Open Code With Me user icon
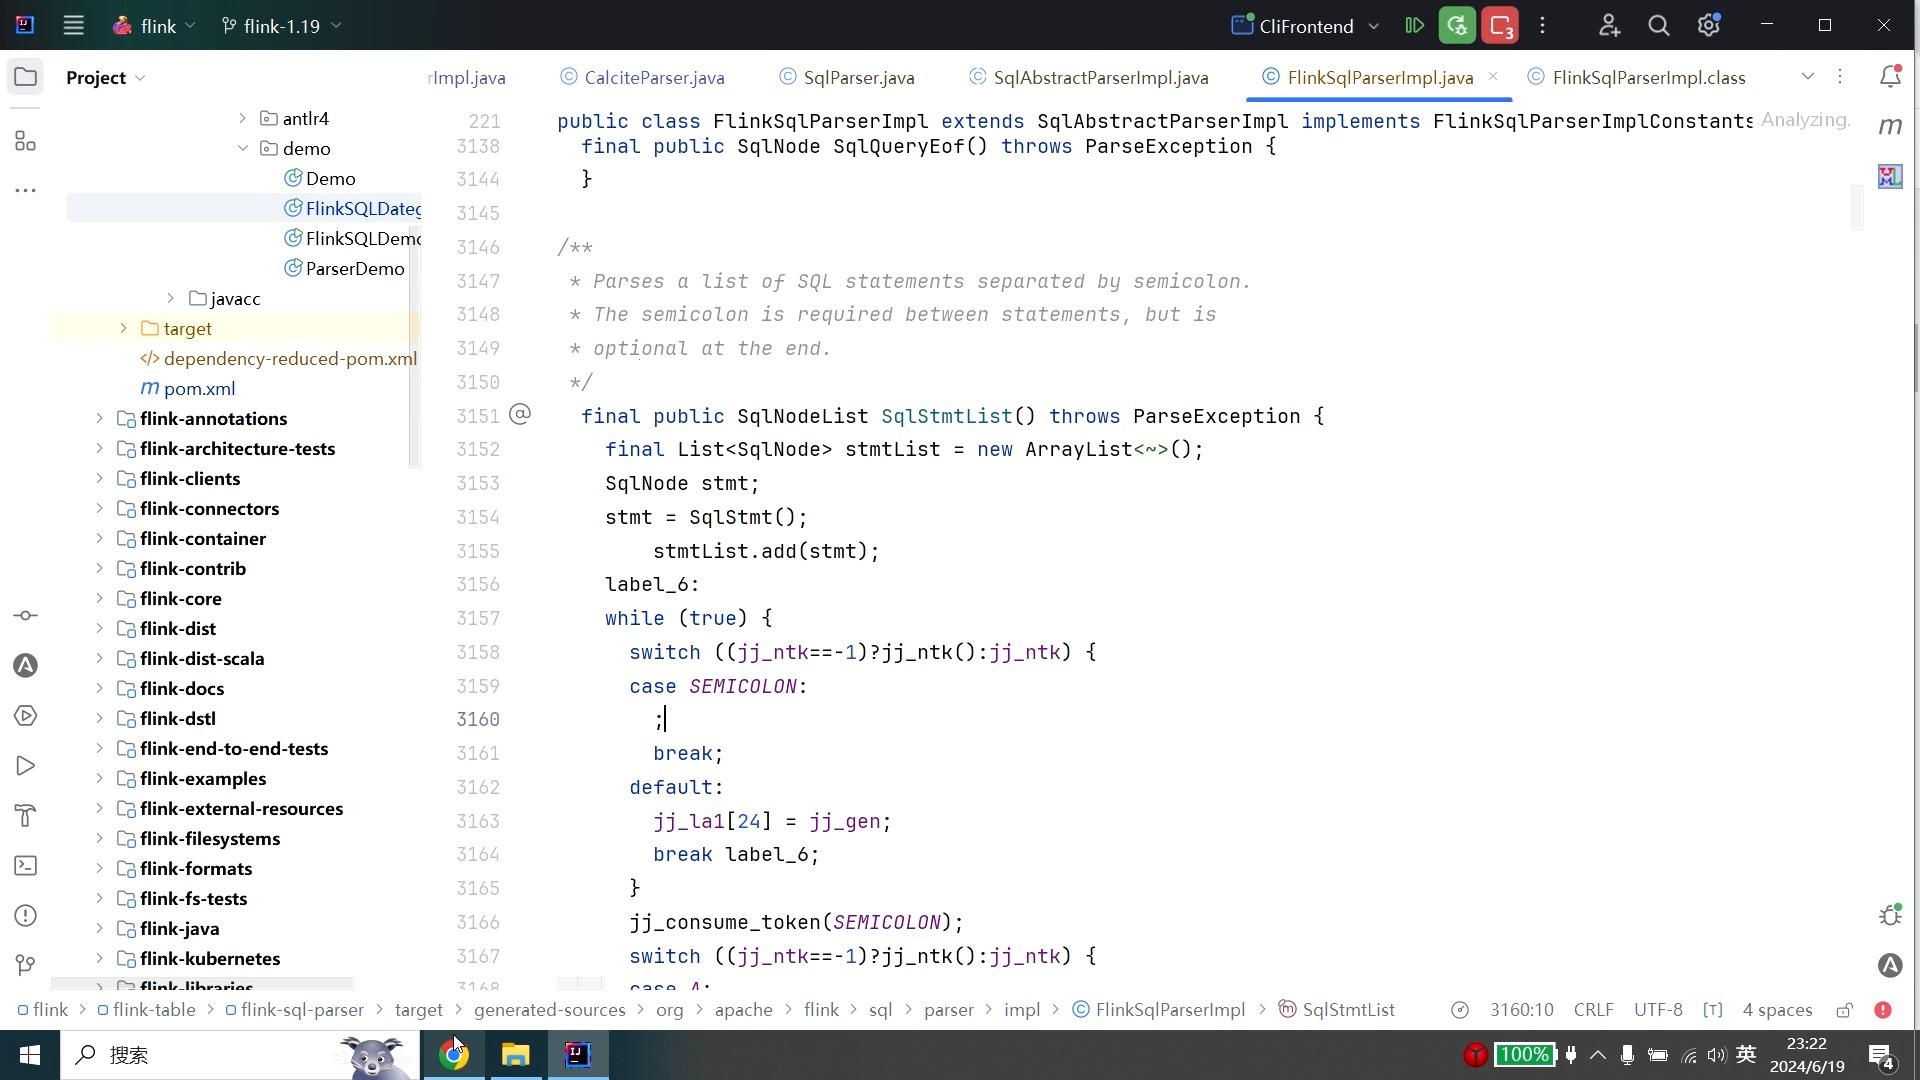Image resolution: width=1920 pixels, height=1080 pixels. 1609,26
